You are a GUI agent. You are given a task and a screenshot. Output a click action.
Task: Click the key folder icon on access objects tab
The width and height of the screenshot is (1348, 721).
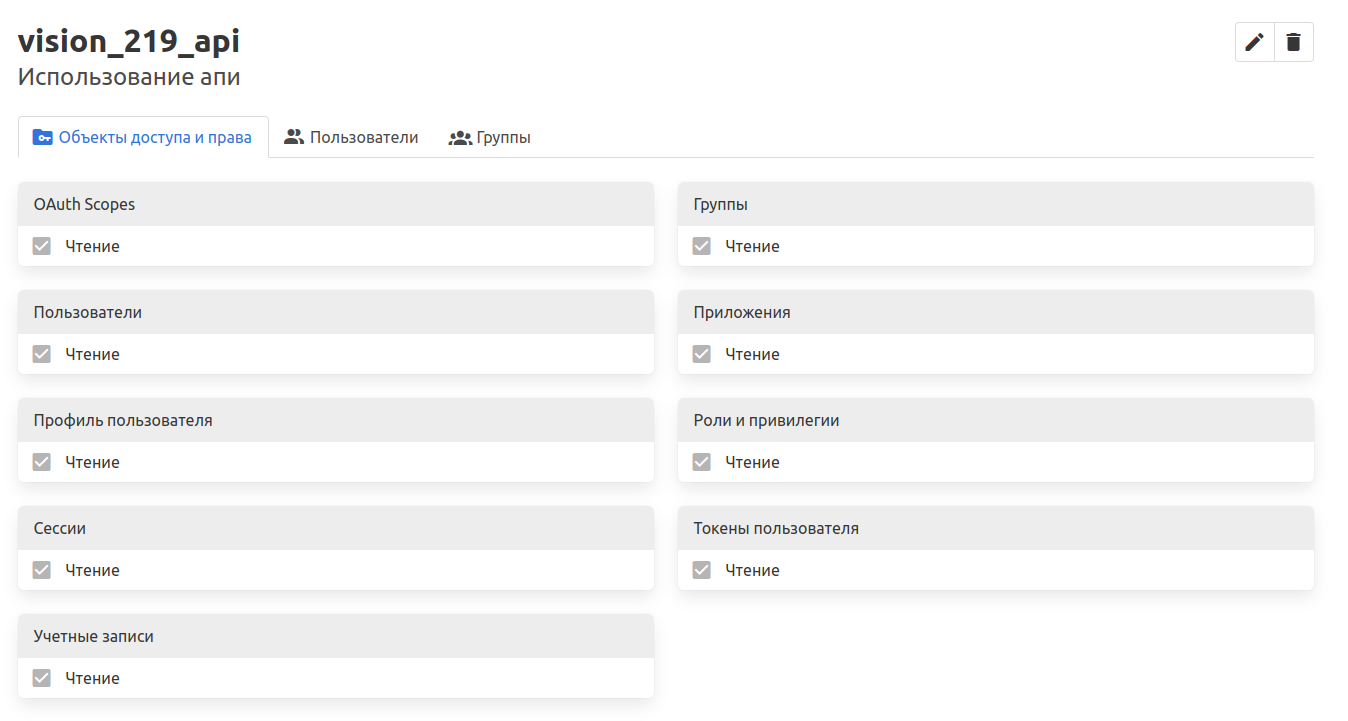click(42, 138)
